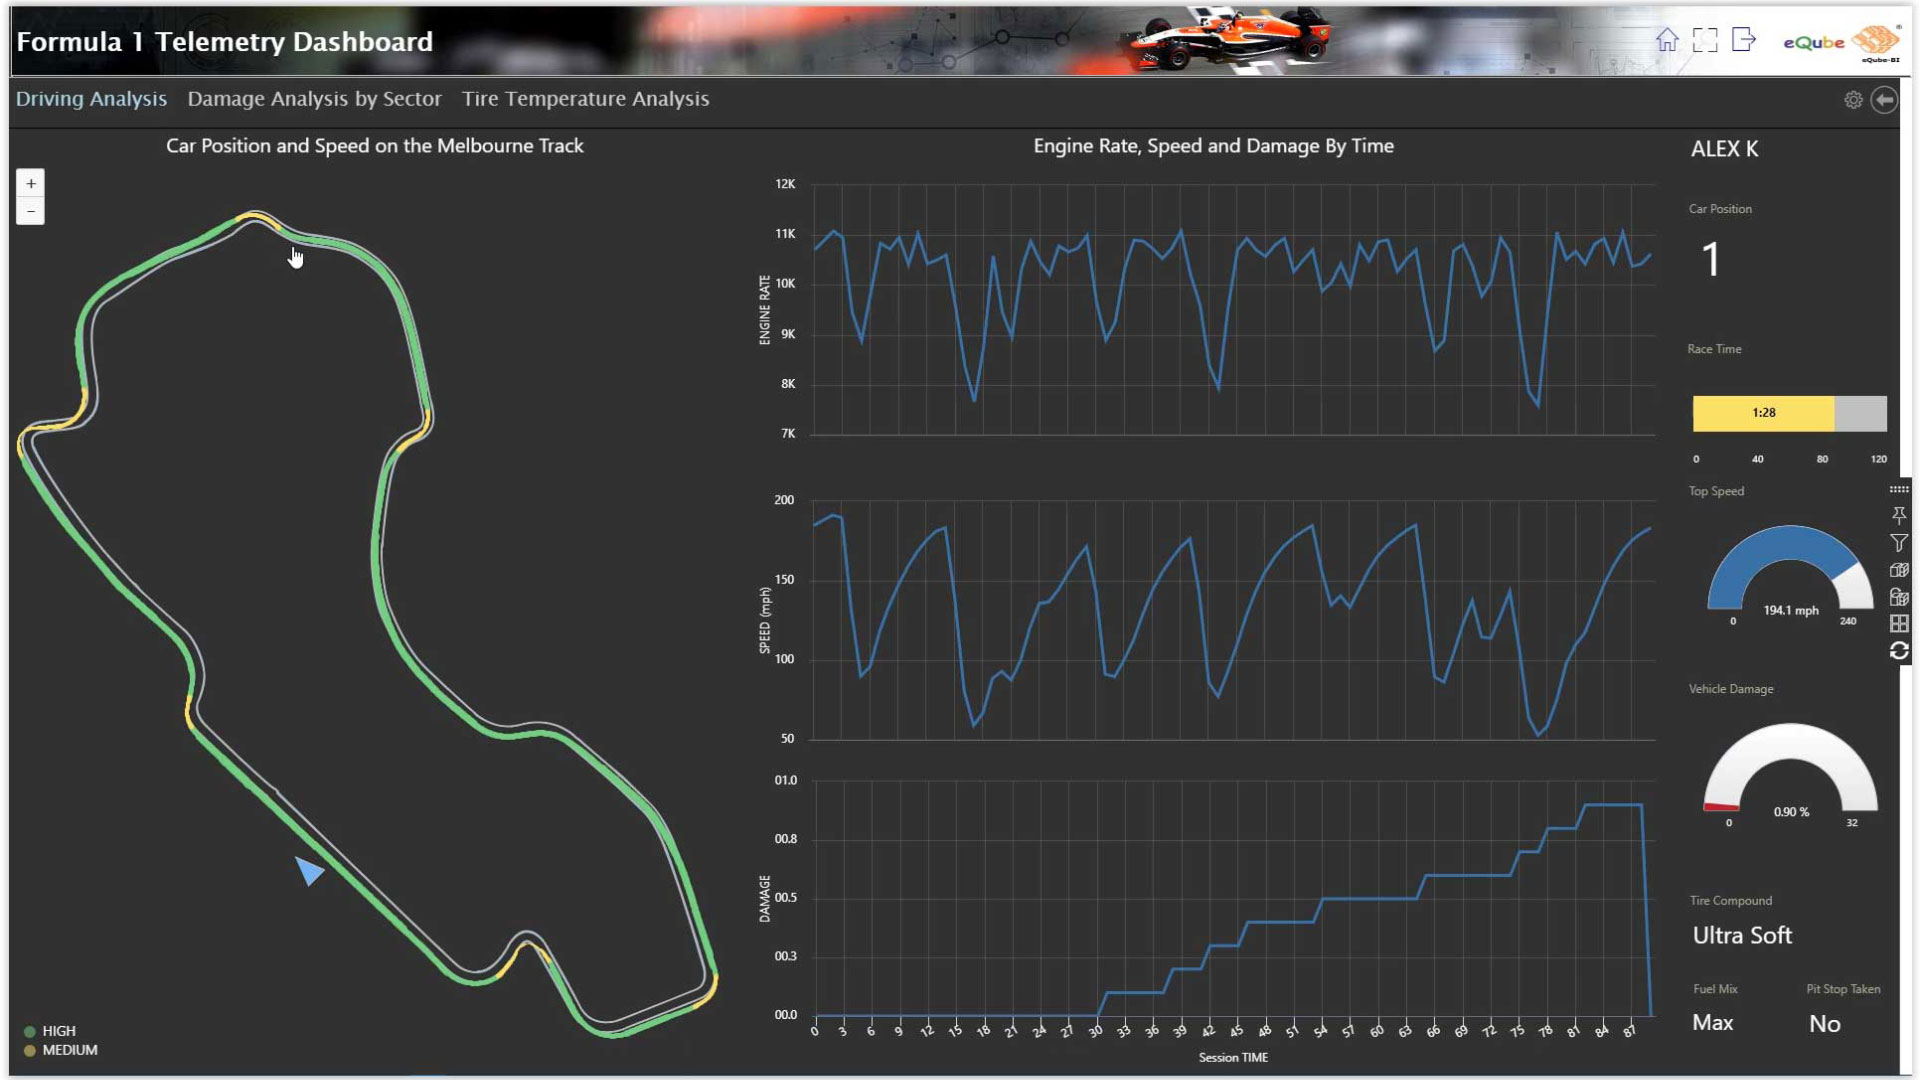Click the Fuel Mix value Max
The height and width of the screenshot is (1080, 1920).
coord(1713,1023)
